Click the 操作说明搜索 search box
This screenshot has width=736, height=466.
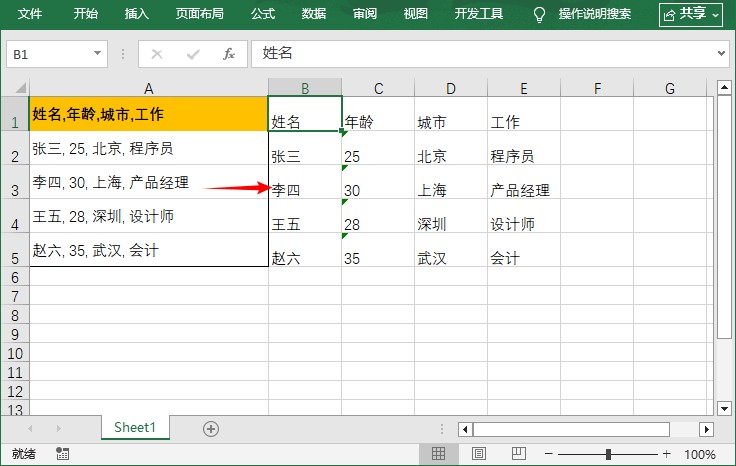tap(595, 14)
